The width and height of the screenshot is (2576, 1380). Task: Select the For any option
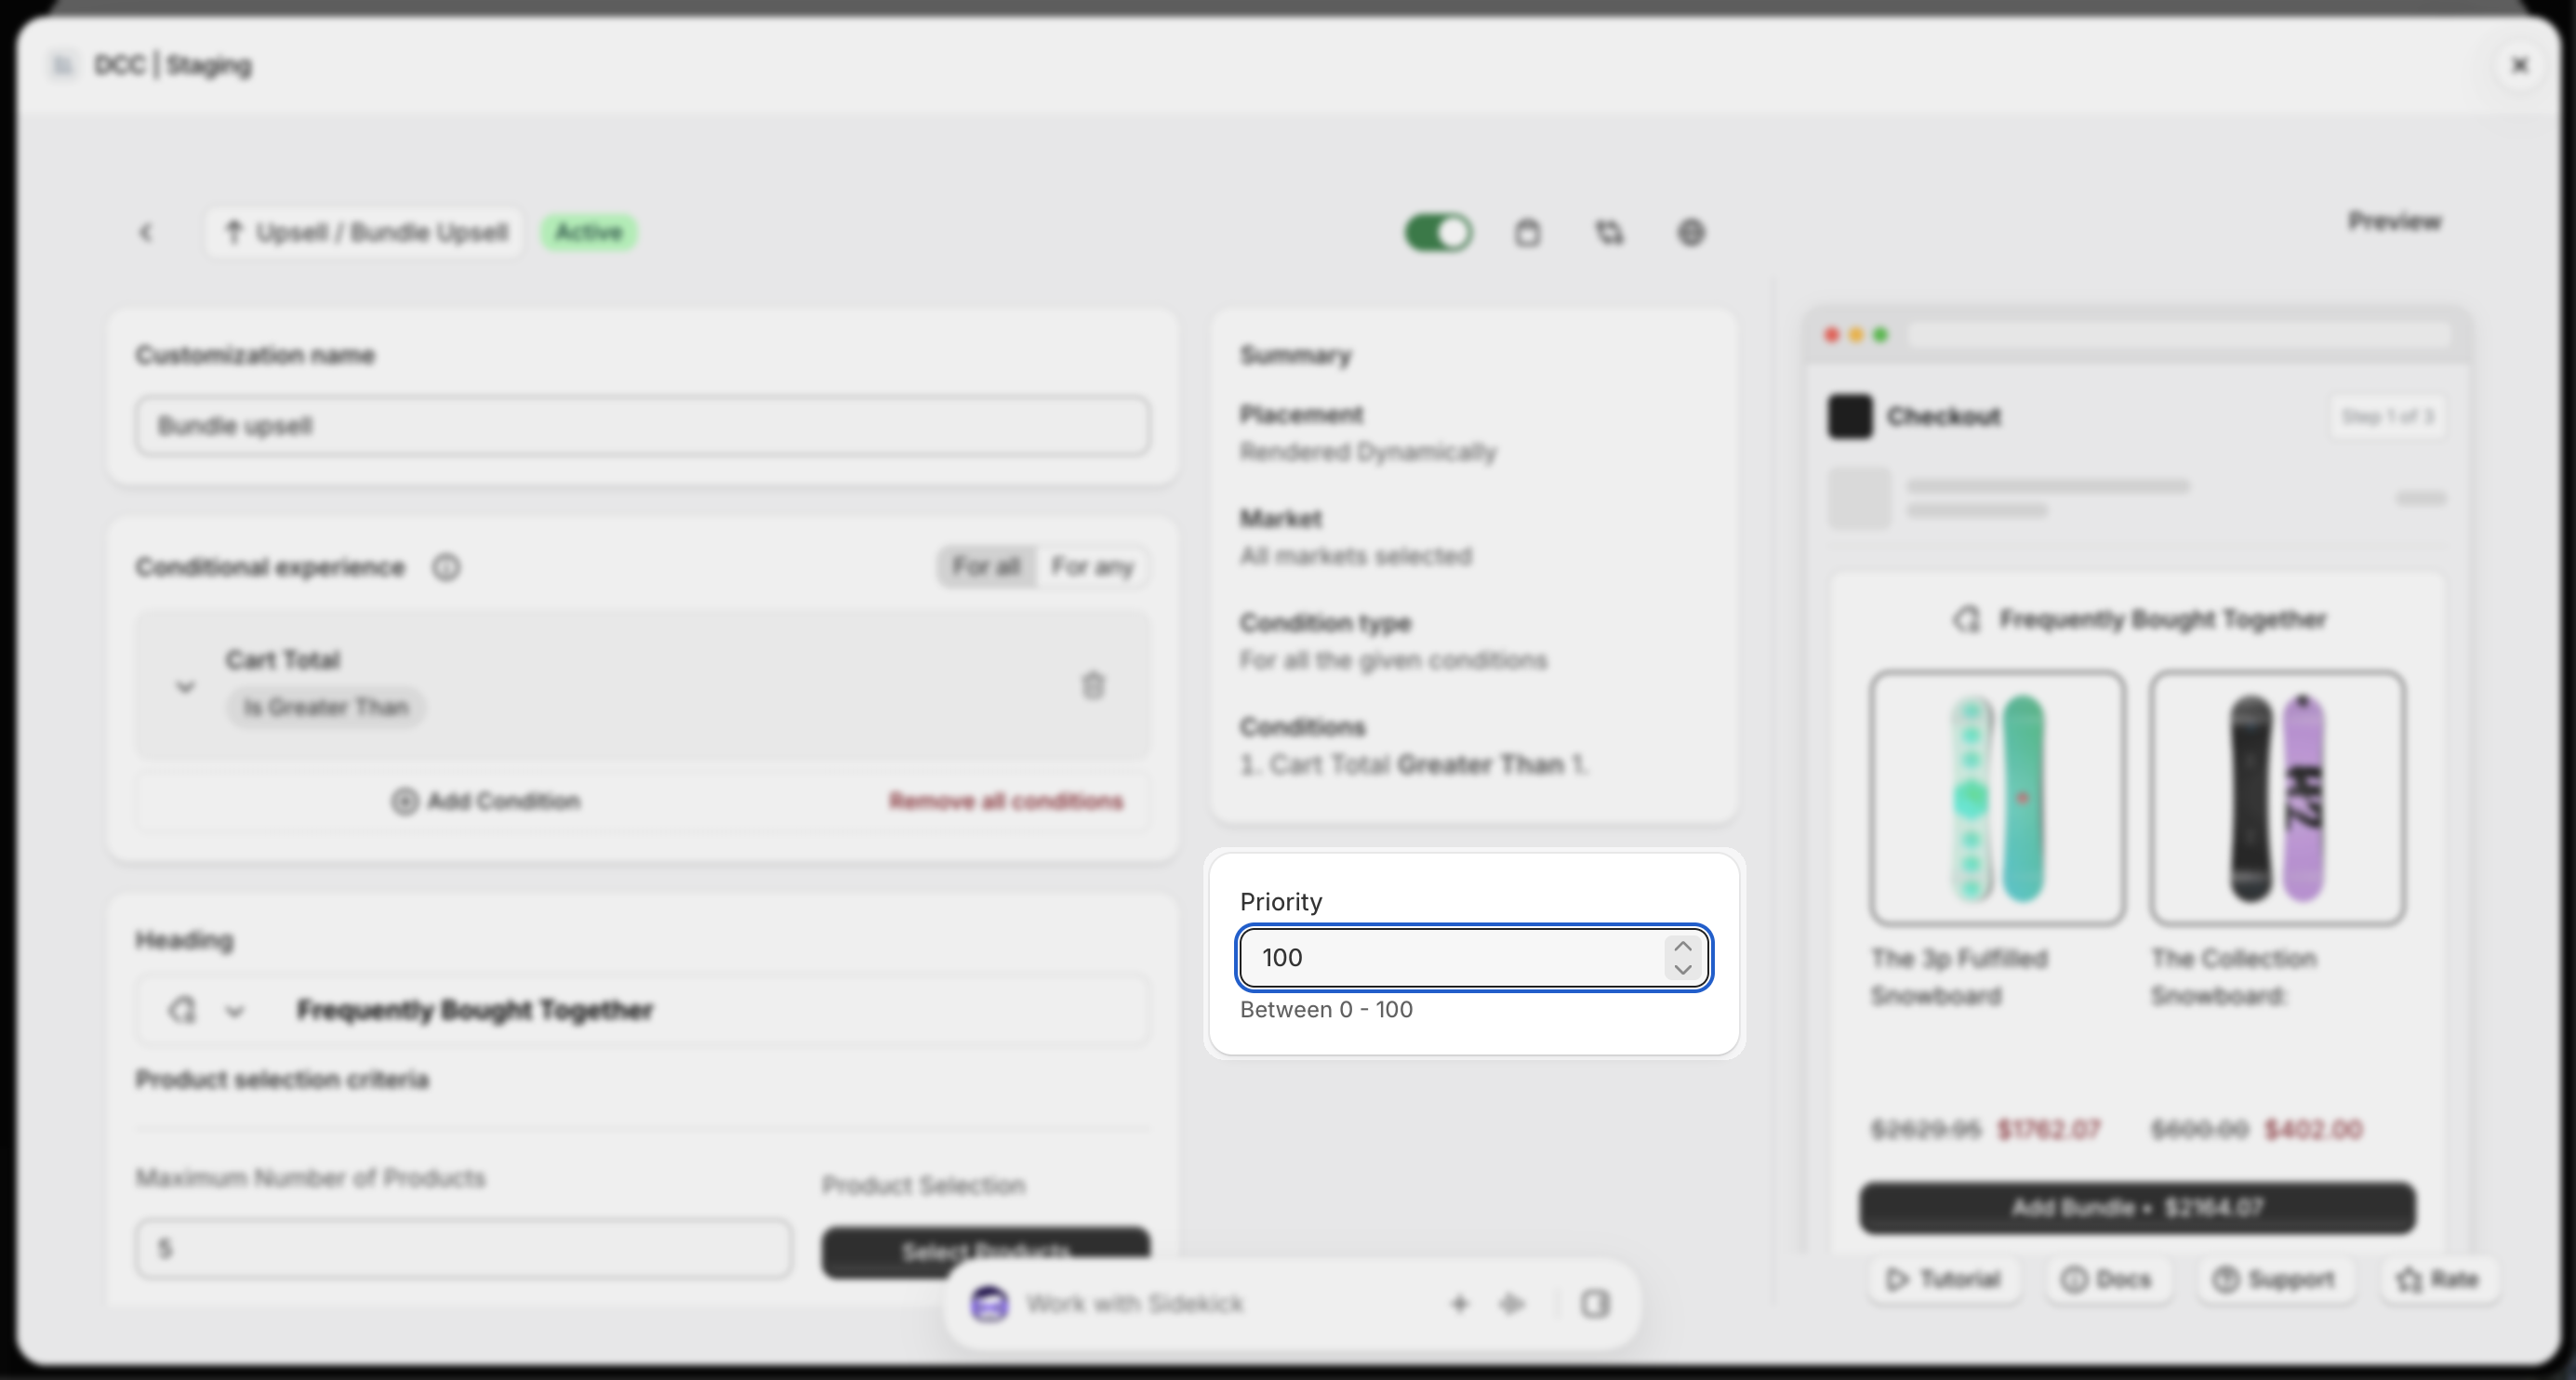tap(1092, 567)
